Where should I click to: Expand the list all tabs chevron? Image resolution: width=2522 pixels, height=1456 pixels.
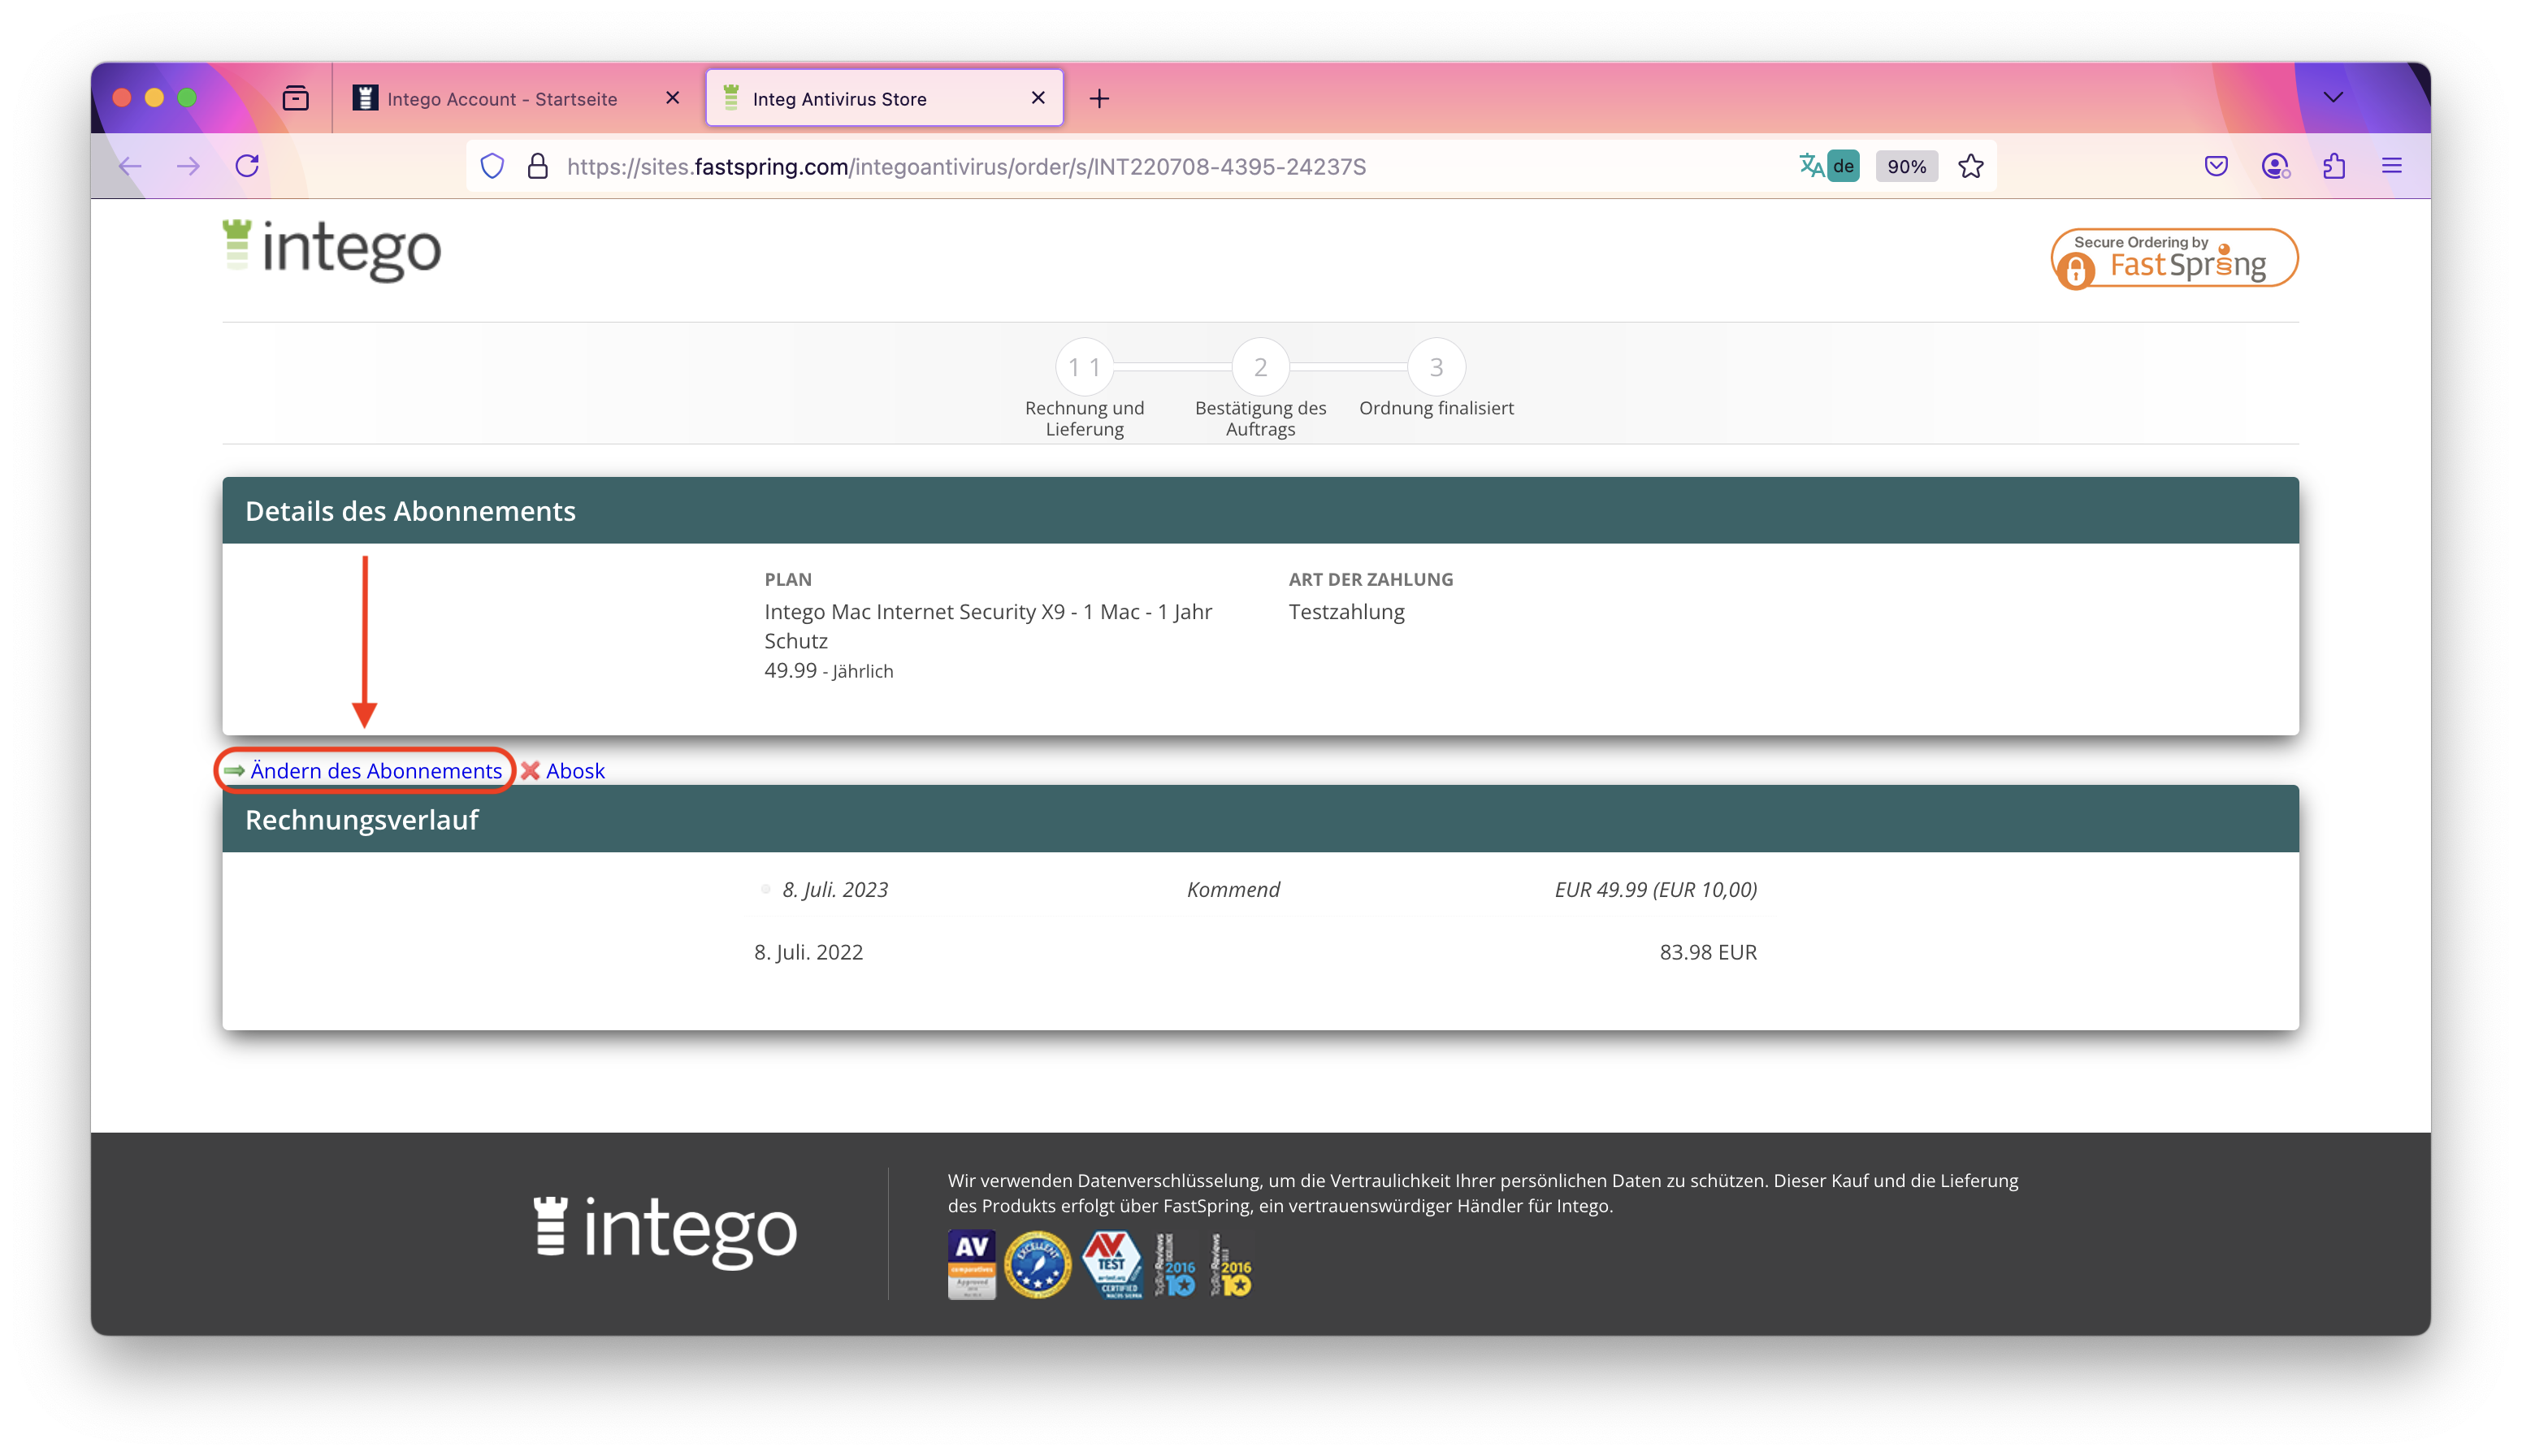coord(2333,97)
